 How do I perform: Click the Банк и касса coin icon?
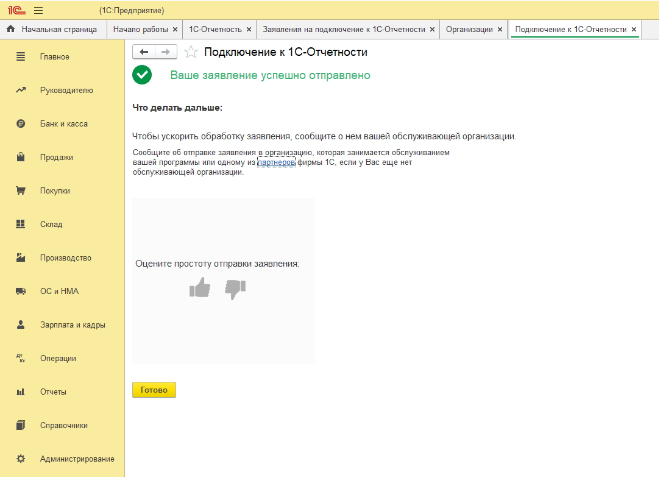(x=21, y=124)
